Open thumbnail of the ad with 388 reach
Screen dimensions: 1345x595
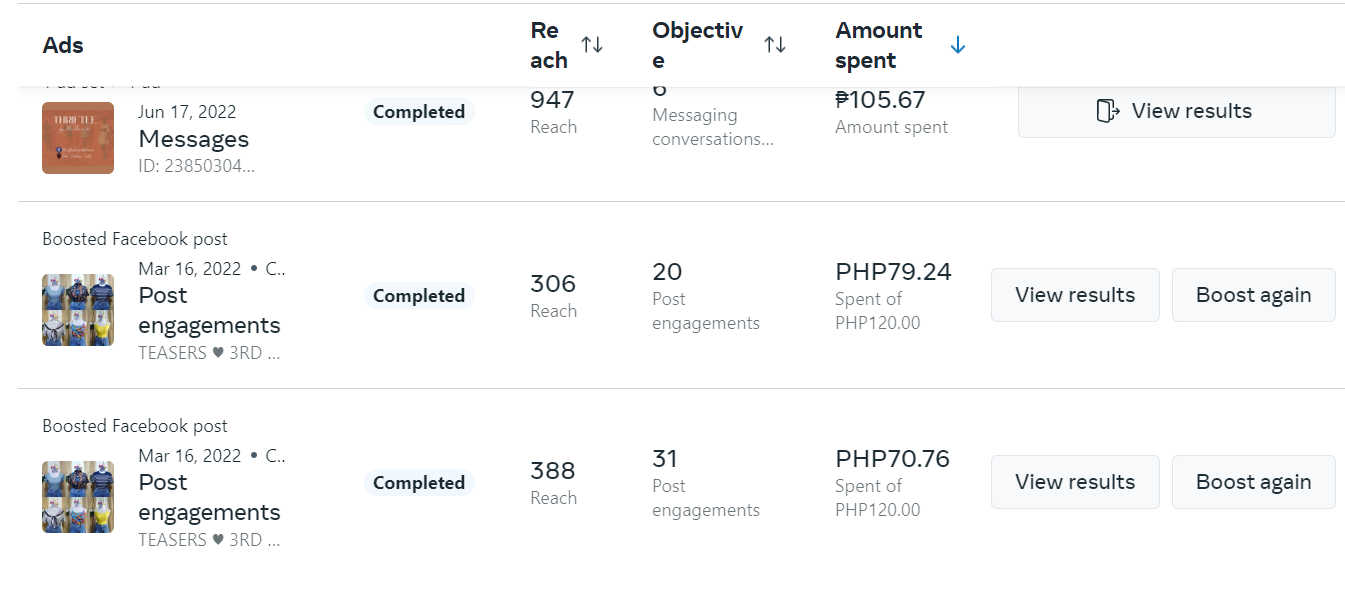(78, 497)
